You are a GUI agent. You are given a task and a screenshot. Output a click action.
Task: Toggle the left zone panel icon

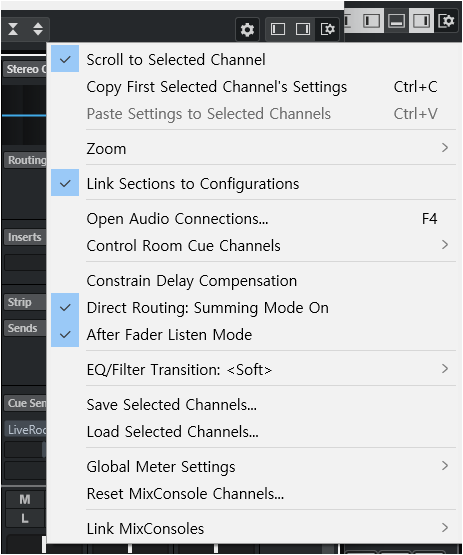click(278, 29)
